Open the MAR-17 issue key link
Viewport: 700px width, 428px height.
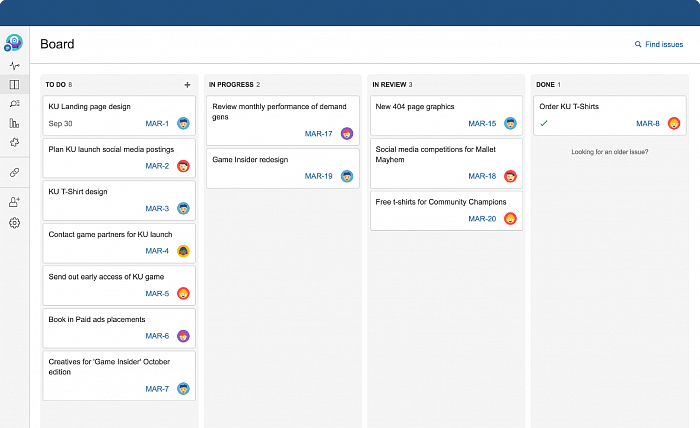click(320, 134)
